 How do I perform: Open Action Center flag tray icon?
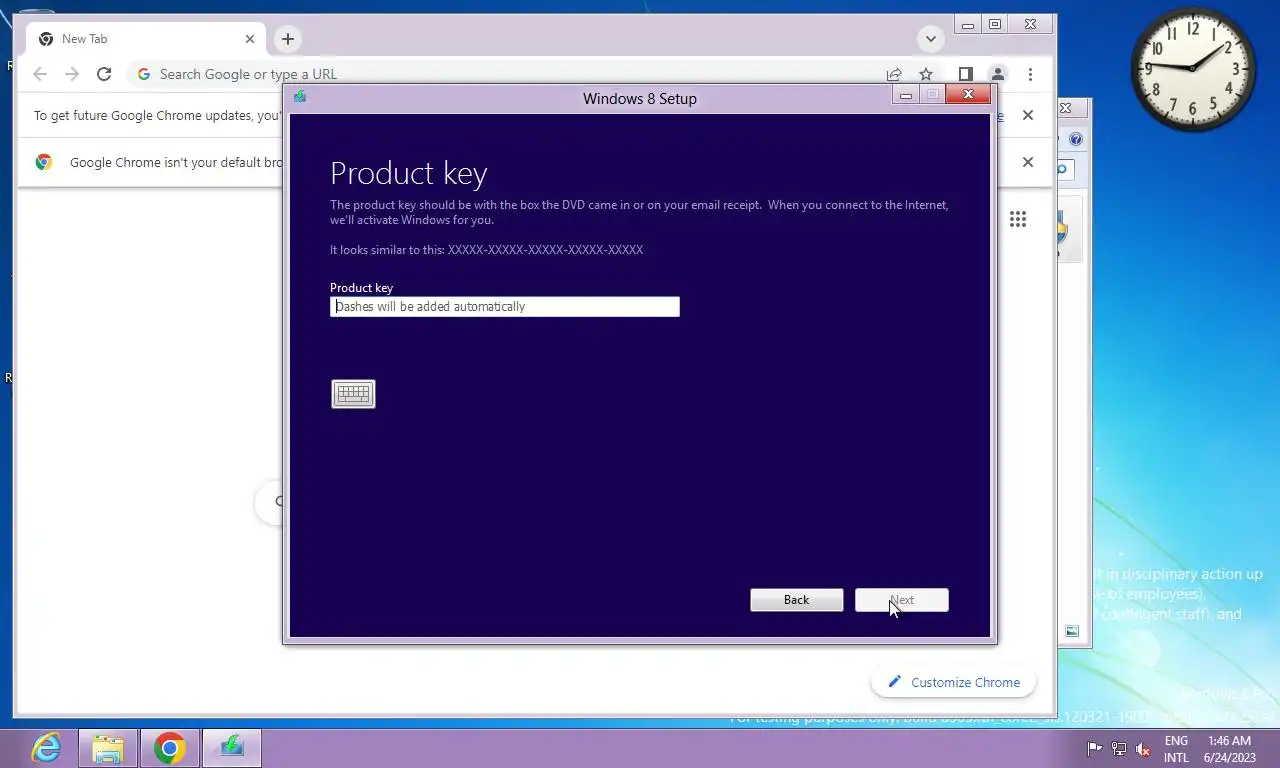coord(1095,749)
